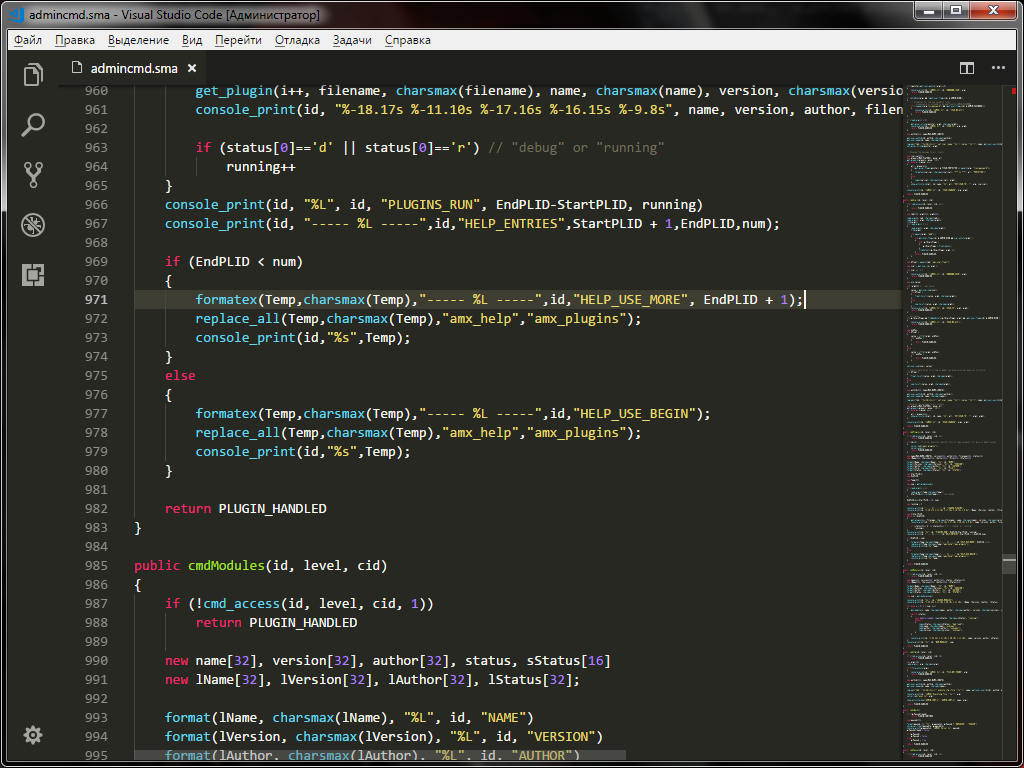Click get_plugin on line 960
Screen dimensions: 1024x768
click(x=234, y=91)
